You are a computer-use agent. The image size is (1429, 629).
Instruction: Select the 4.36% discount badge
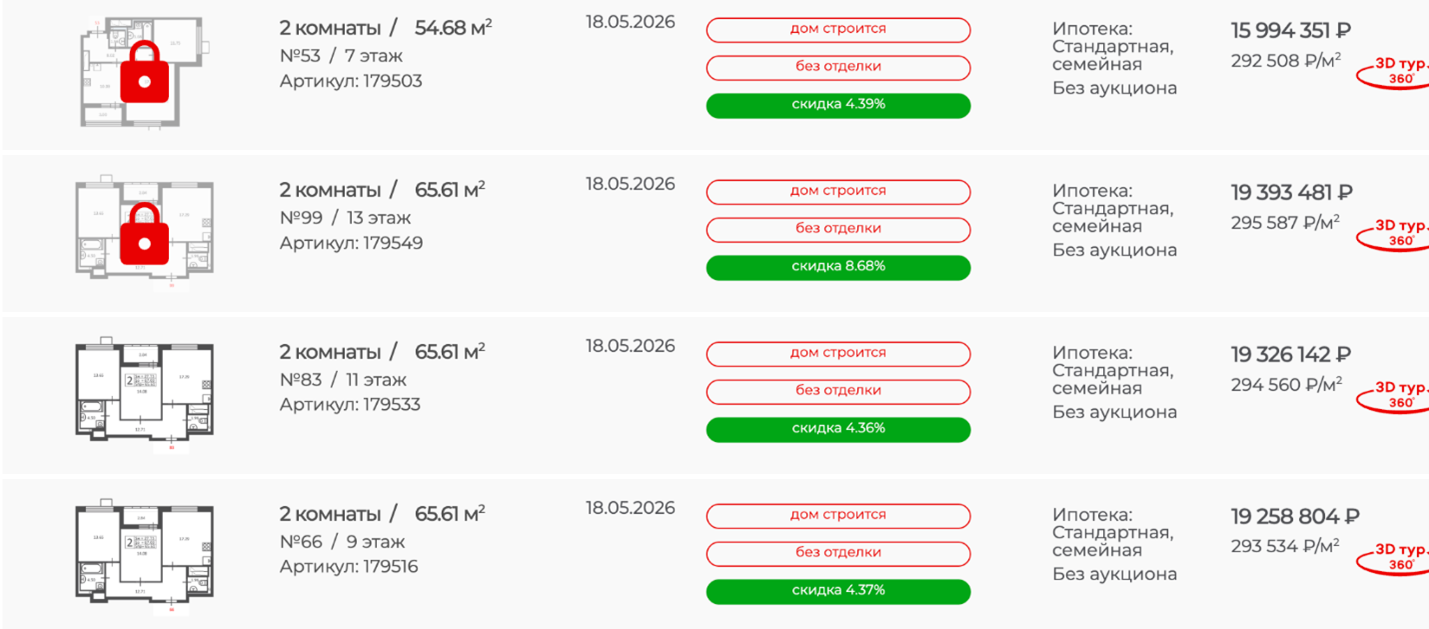pyautogui.click(x=838, y=429)
